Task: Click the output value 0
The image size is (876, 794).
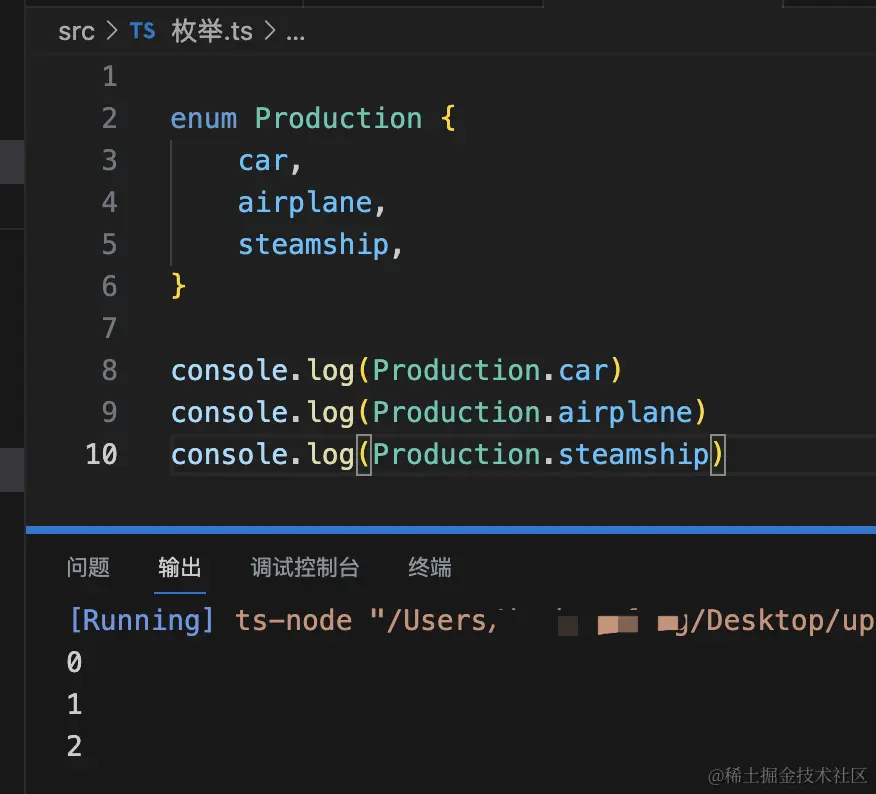Action: coord(74,663)
